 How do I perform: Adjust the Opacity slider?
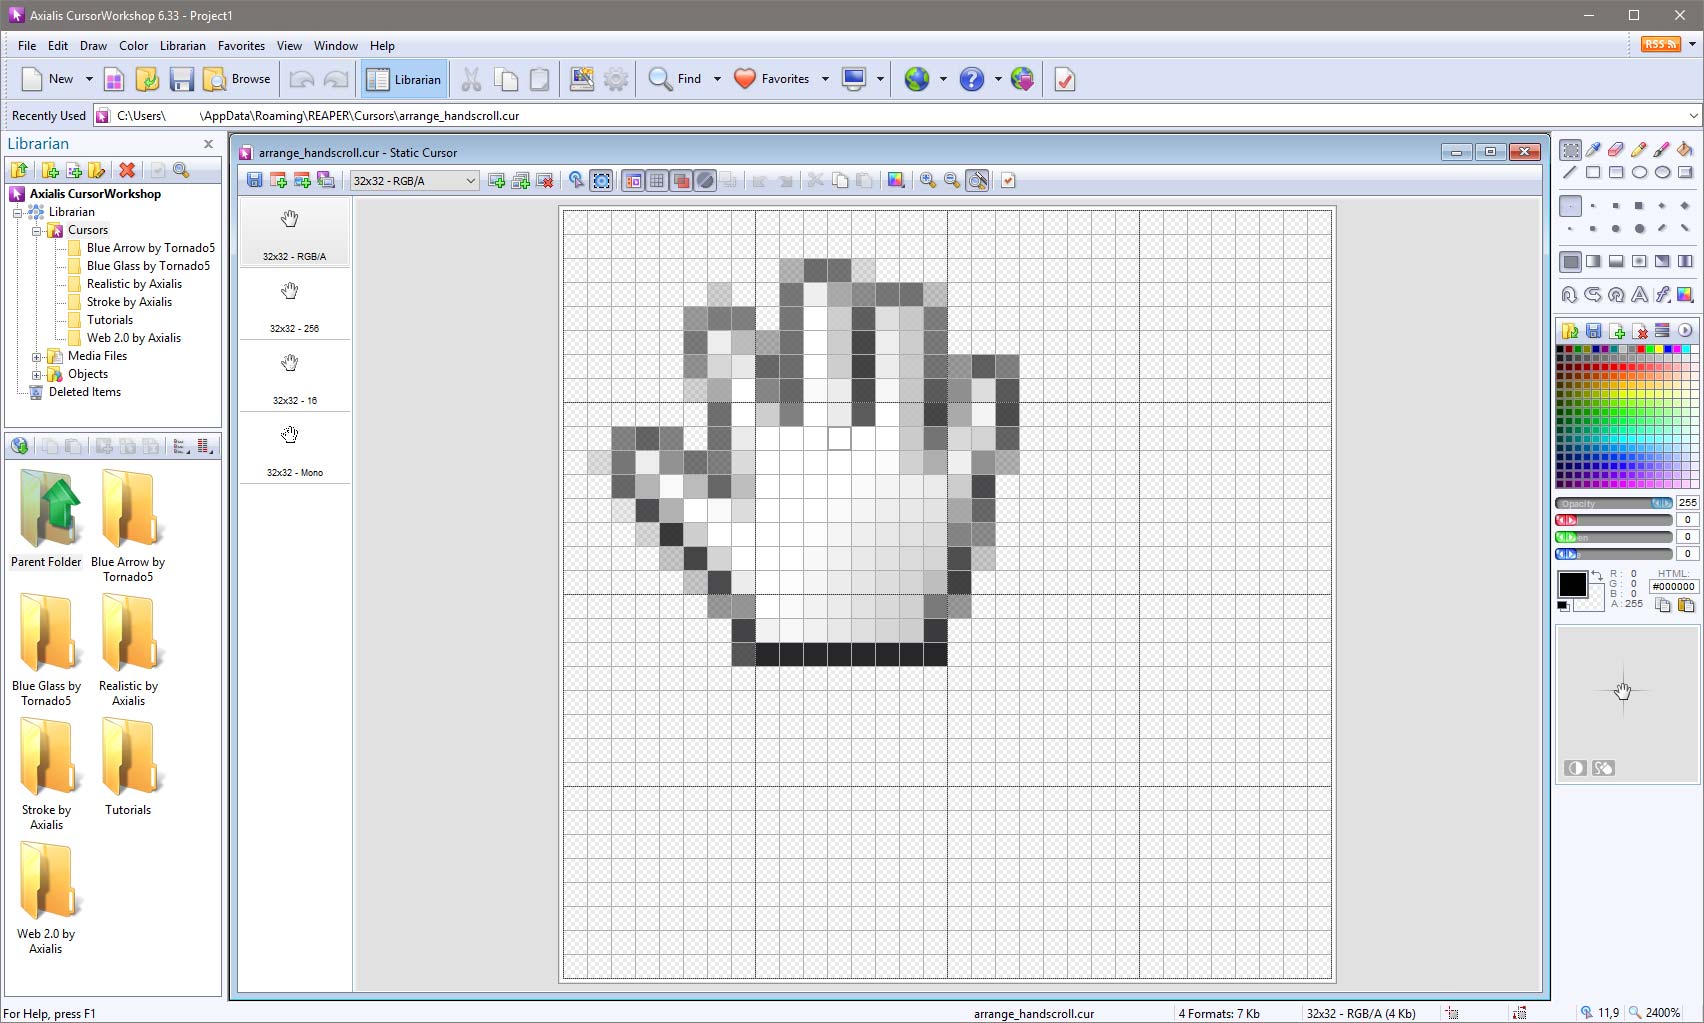click(x=1614, y=503)
